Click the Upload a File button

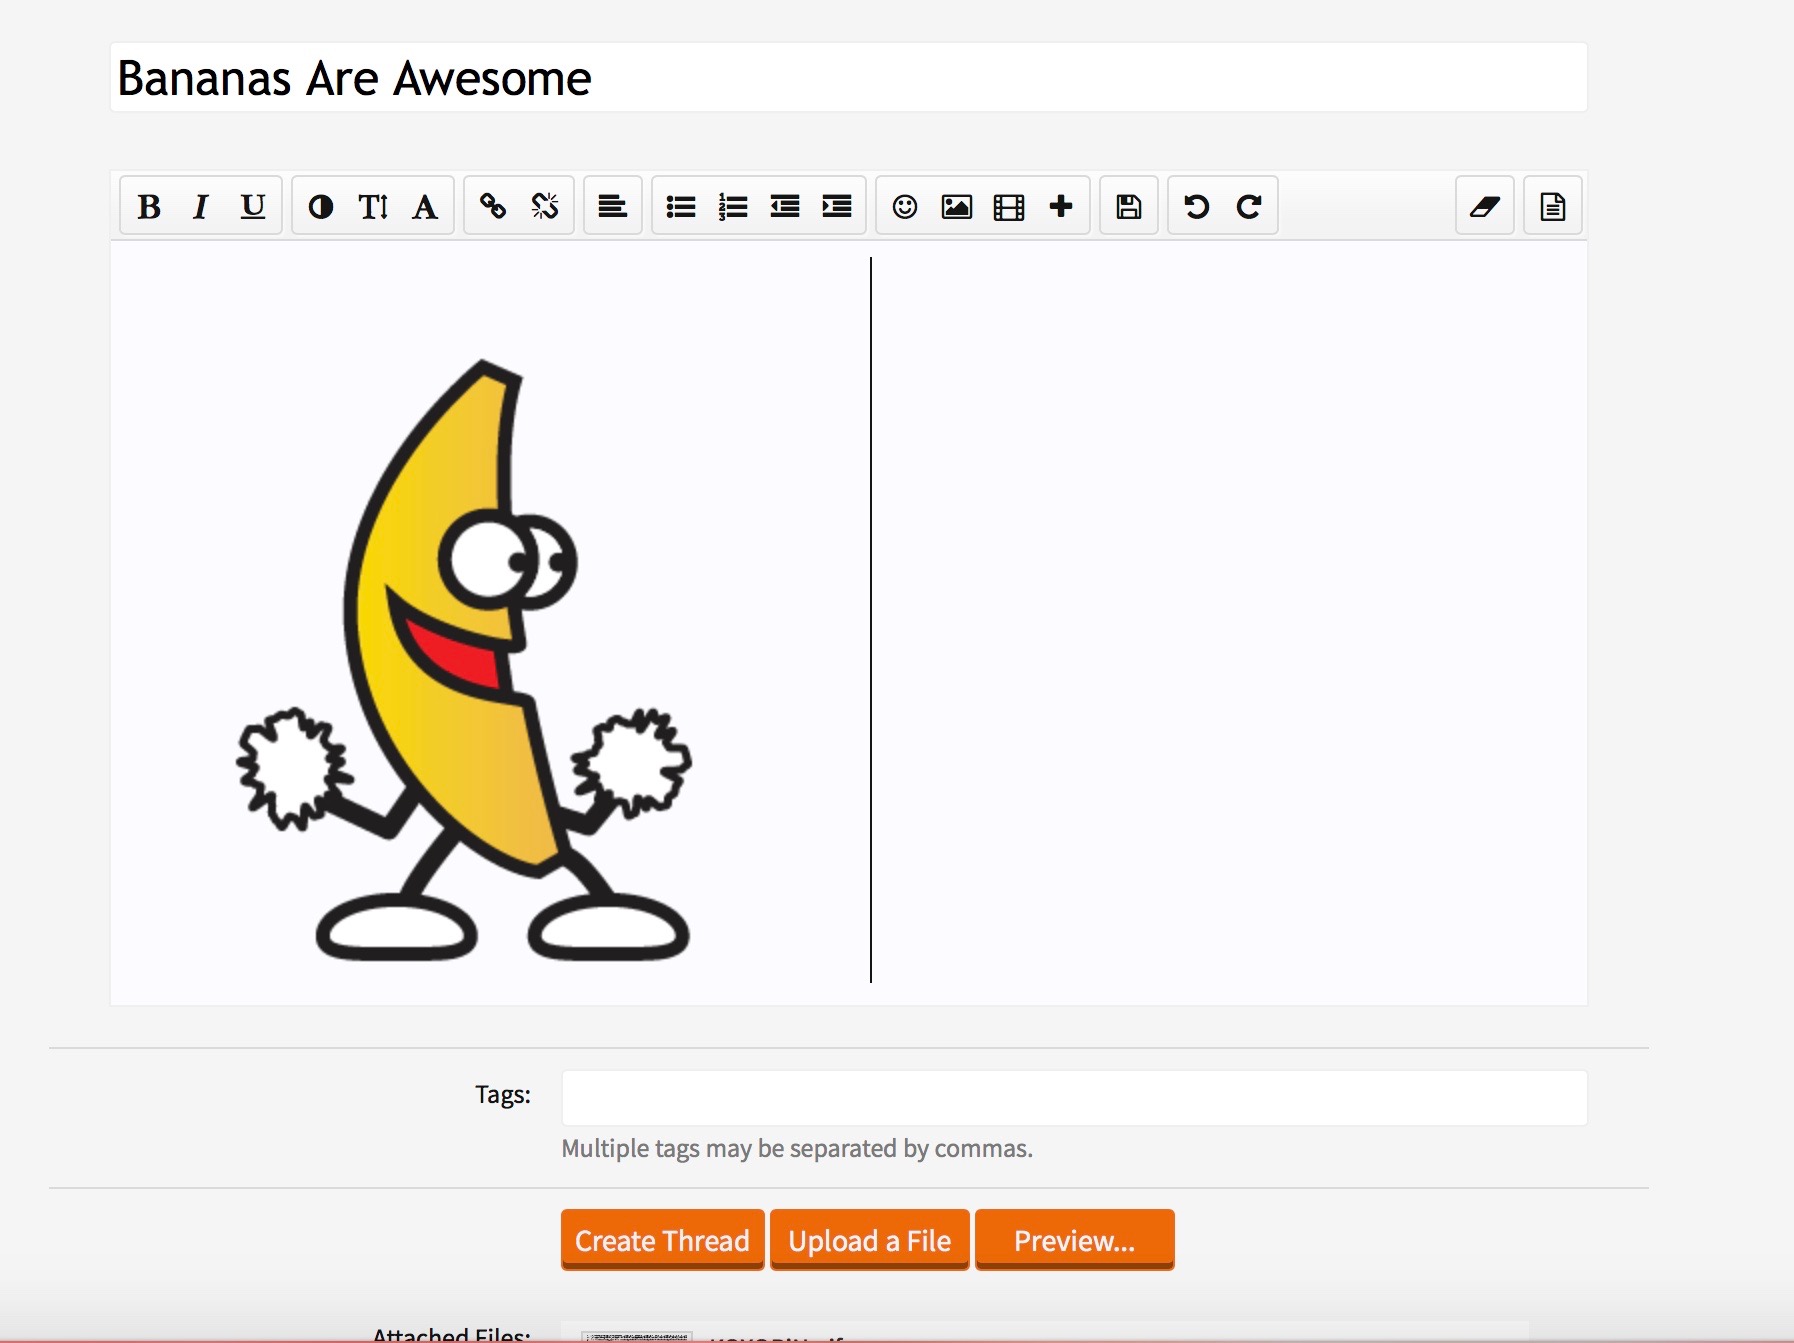tap(869, 1240)
